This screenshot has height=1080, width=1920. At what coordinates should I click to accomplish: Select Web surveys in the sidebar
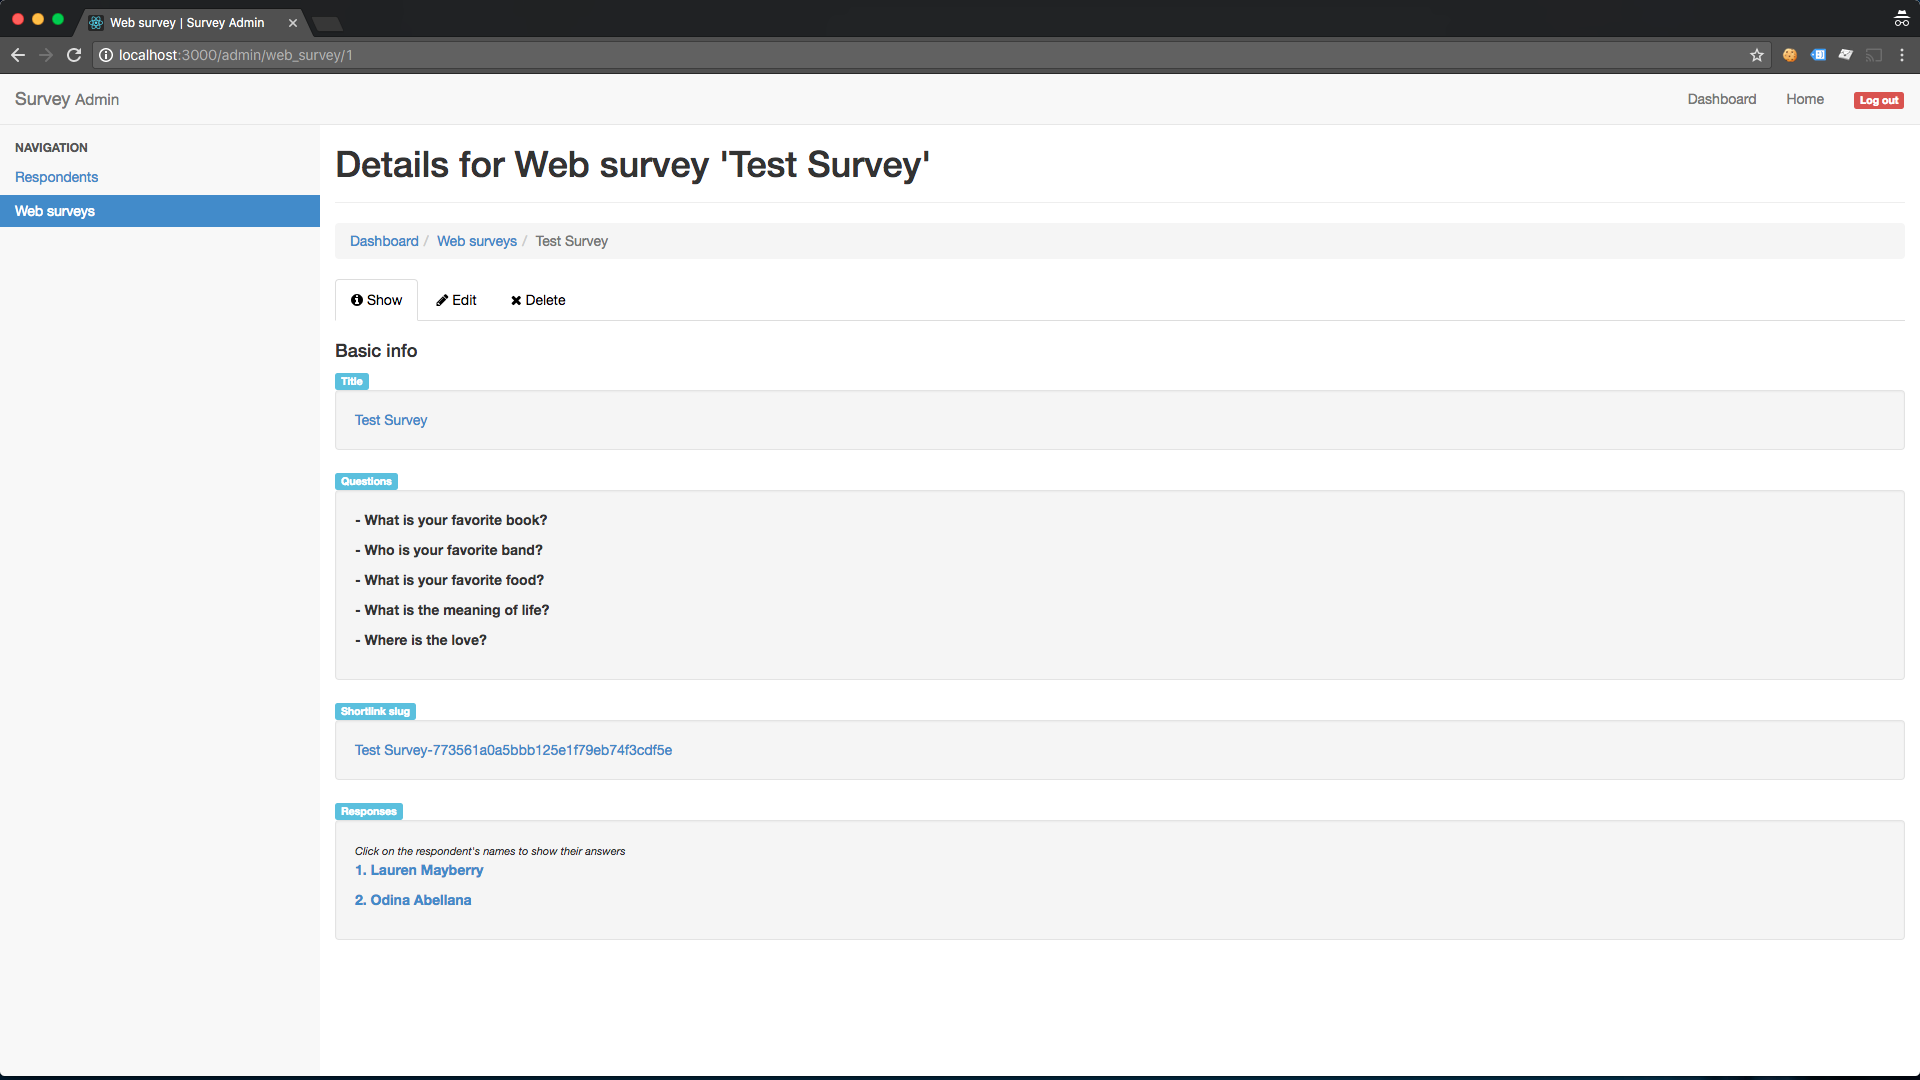(x=160, y=211)
